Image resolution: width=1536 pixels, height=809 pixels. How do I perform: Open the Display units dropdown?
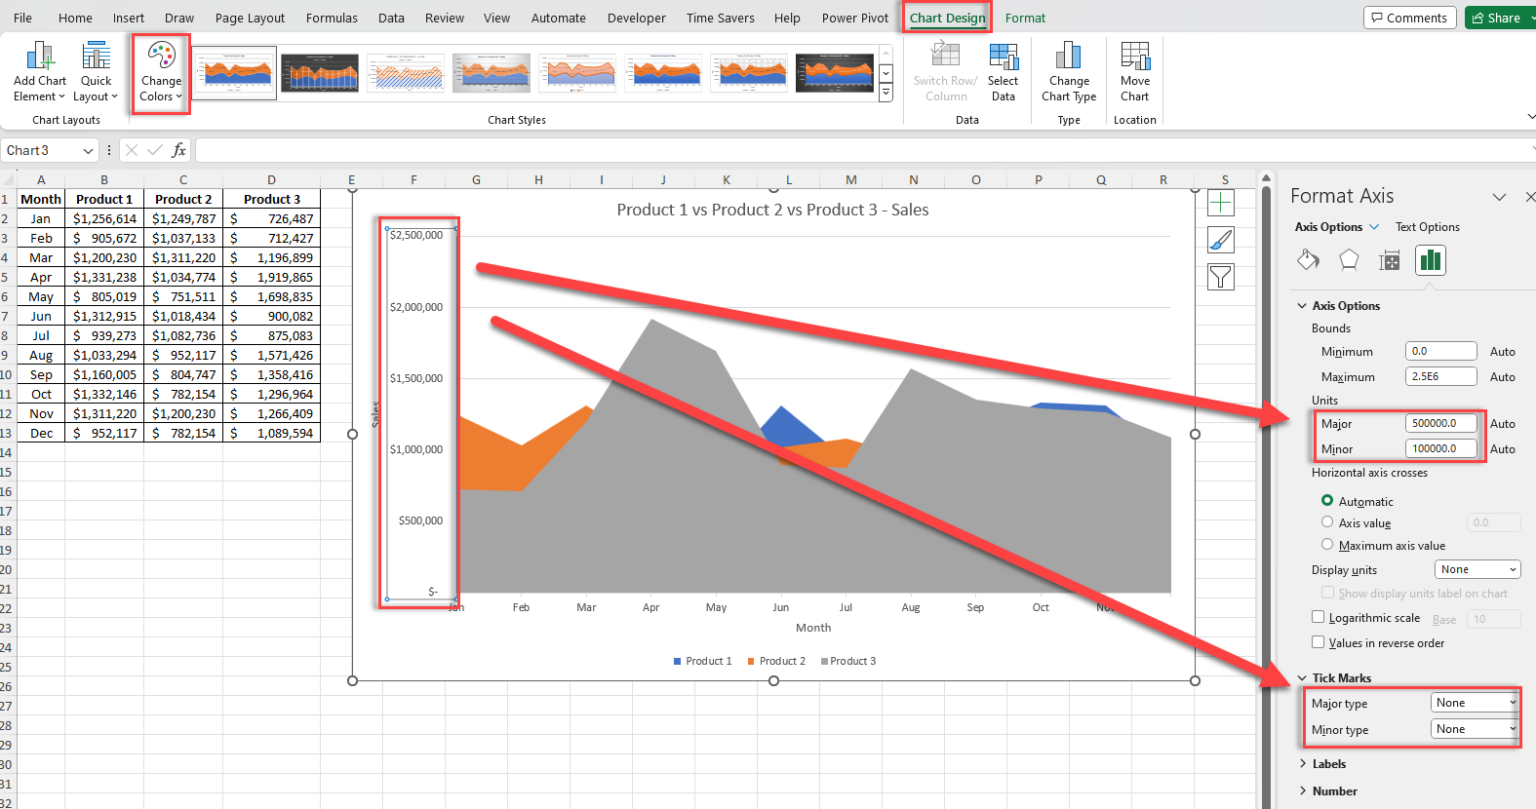[1477, 569]
